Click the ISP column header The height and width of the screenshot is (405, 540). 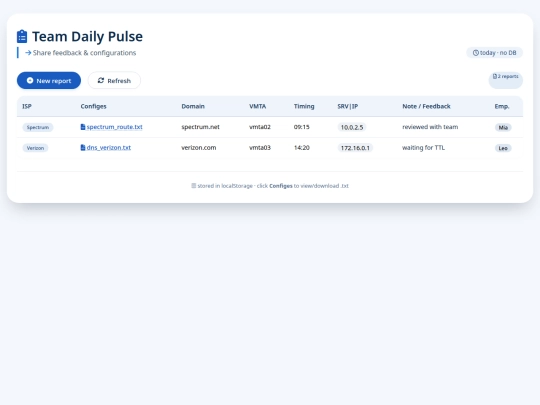tap(27, 106)
